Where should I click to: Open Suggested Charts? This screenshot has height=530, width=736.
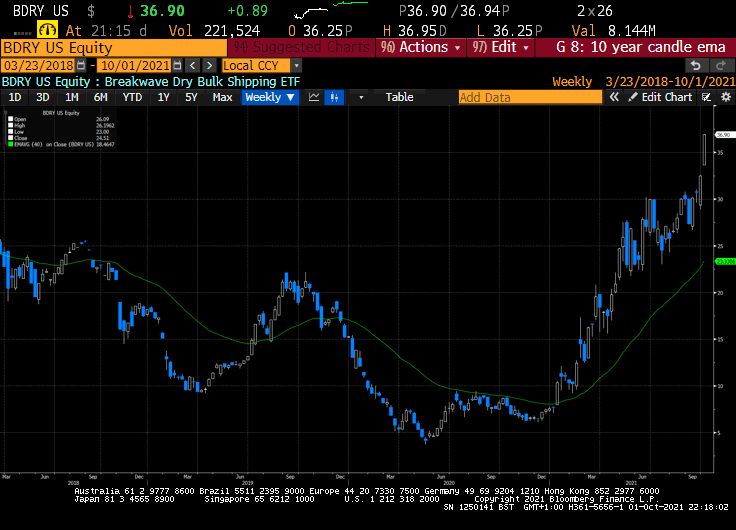301,47
